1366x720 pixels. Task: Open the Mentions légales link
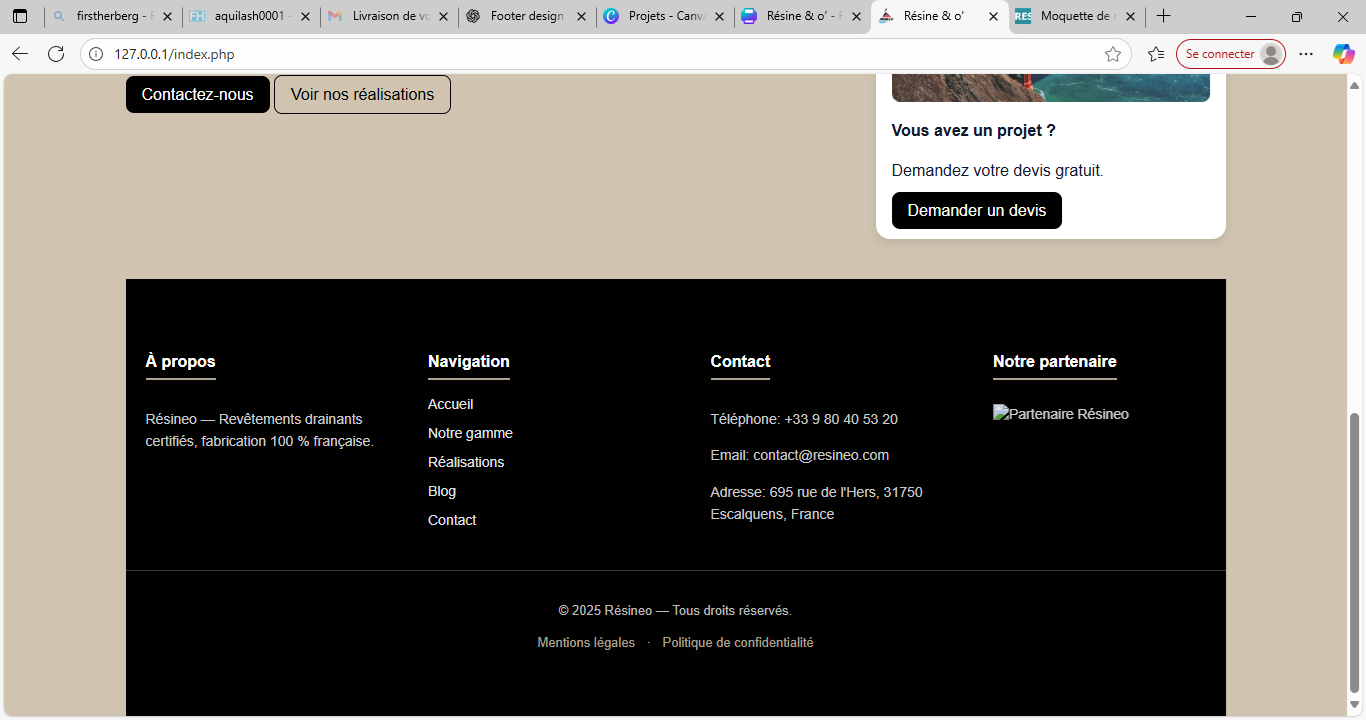[586, 642]
